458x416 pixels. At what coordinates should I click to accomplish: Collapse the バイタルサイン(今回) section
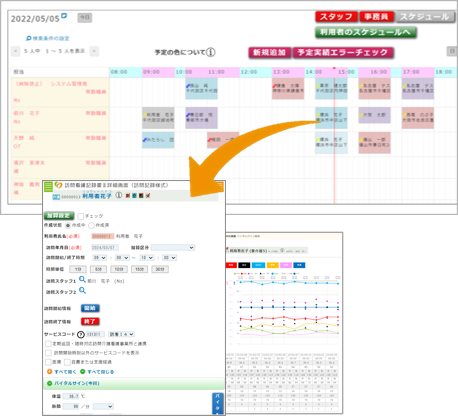click(50, 383)
